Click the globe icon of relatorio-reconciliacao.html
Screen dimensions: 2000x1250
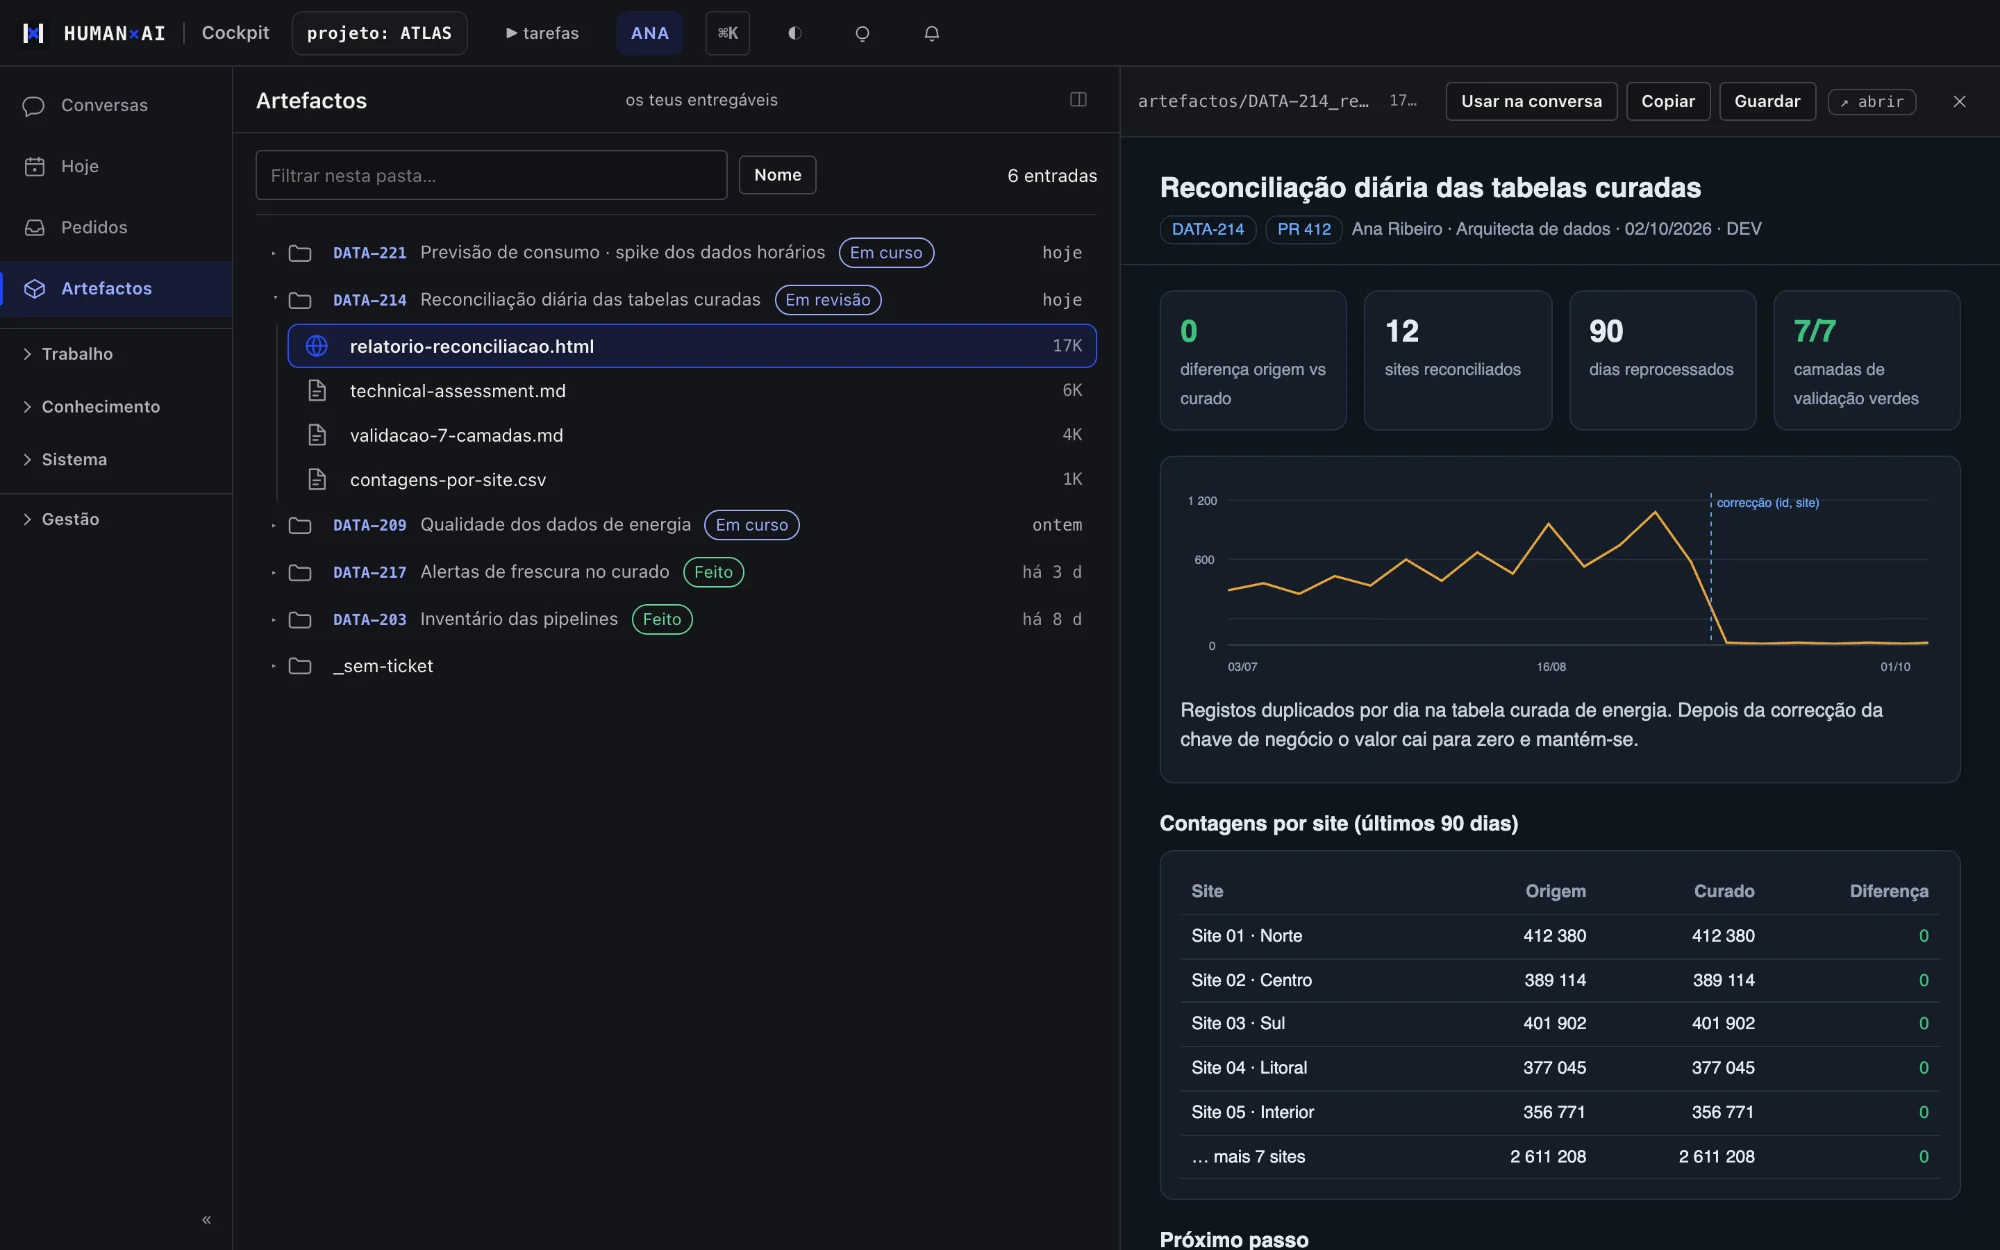pyautogui.click(x=317, y=346)
